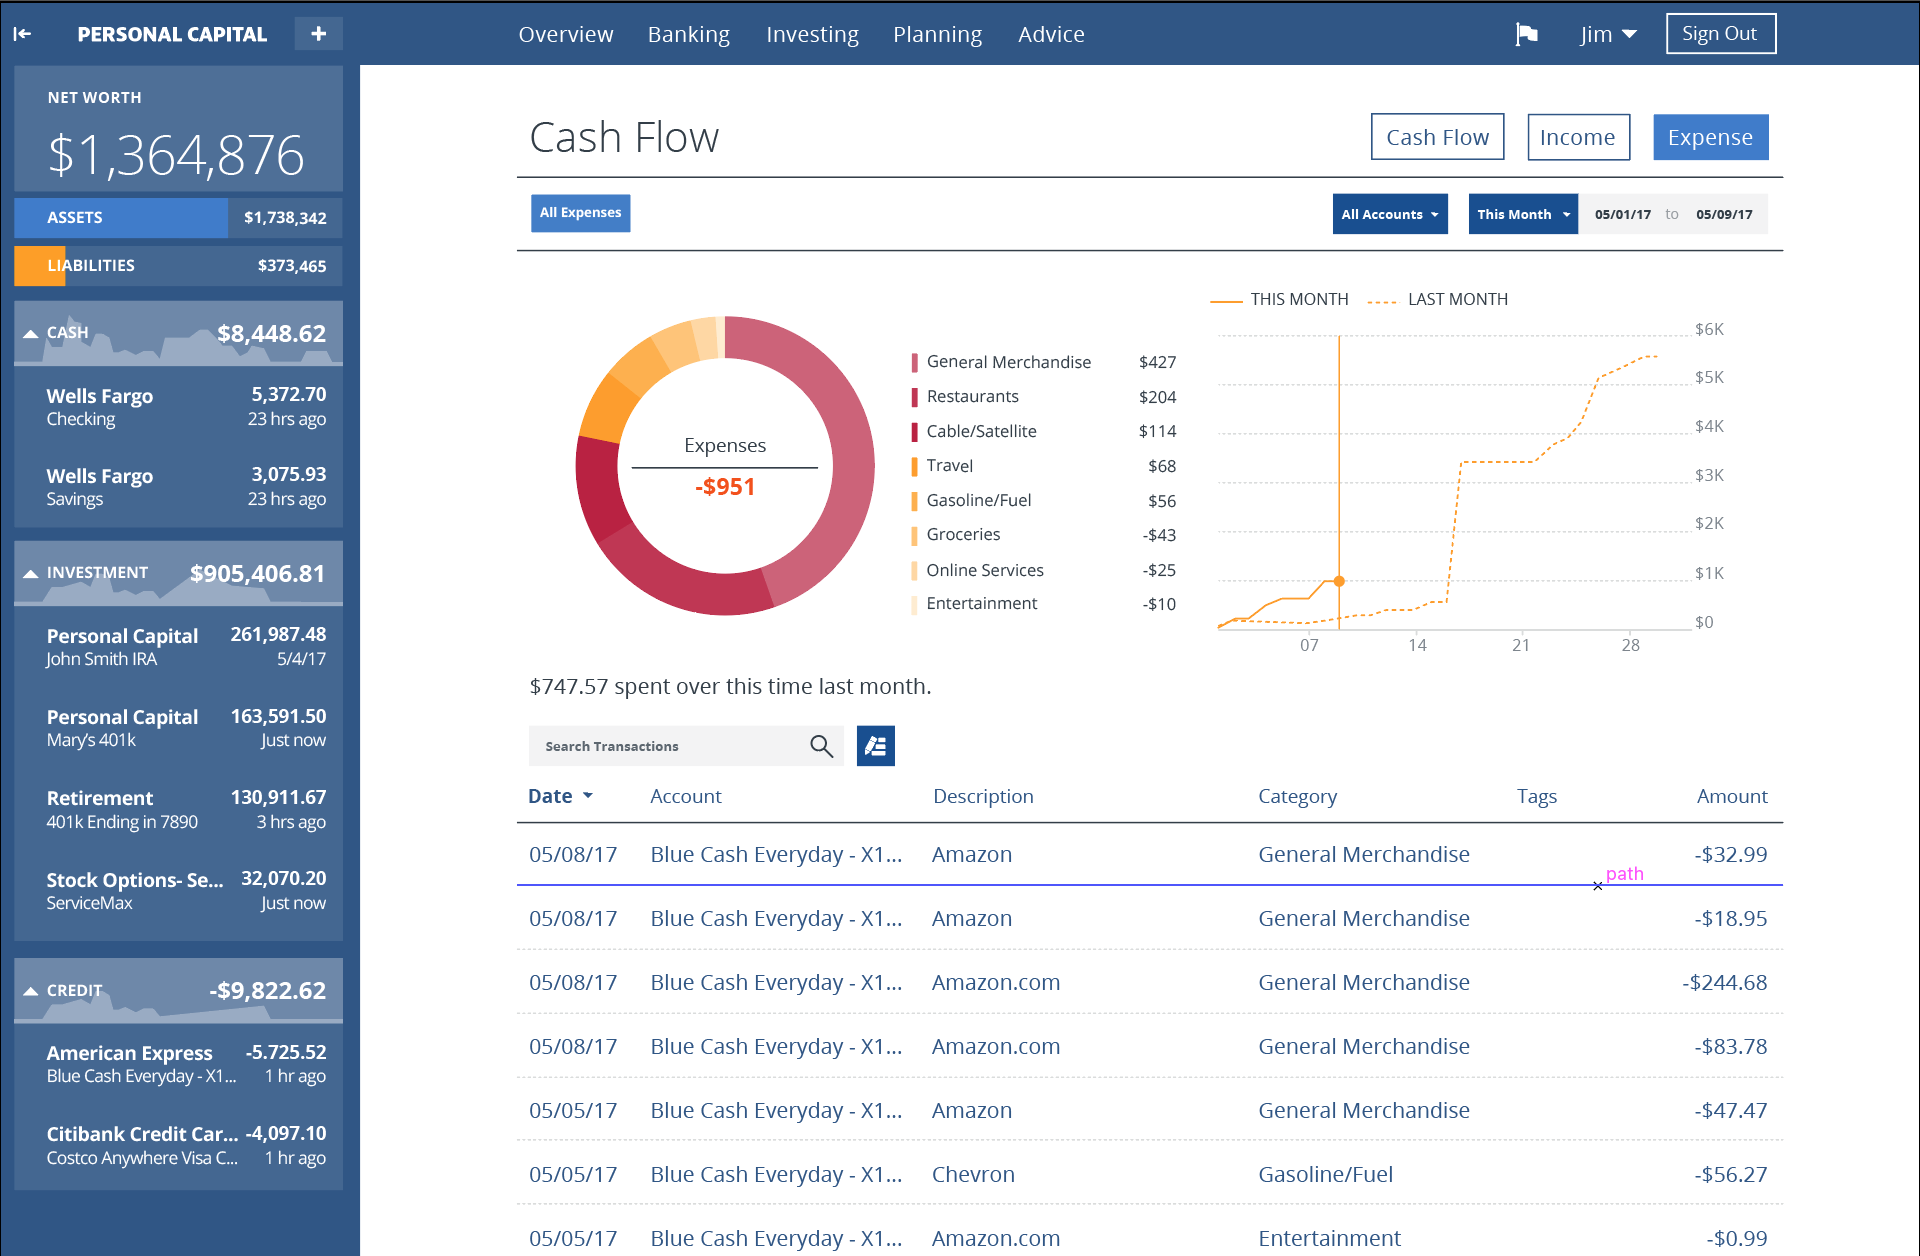Open the bulk transaction edit icon
The image size is (1920, 1256).
[875, 746]
